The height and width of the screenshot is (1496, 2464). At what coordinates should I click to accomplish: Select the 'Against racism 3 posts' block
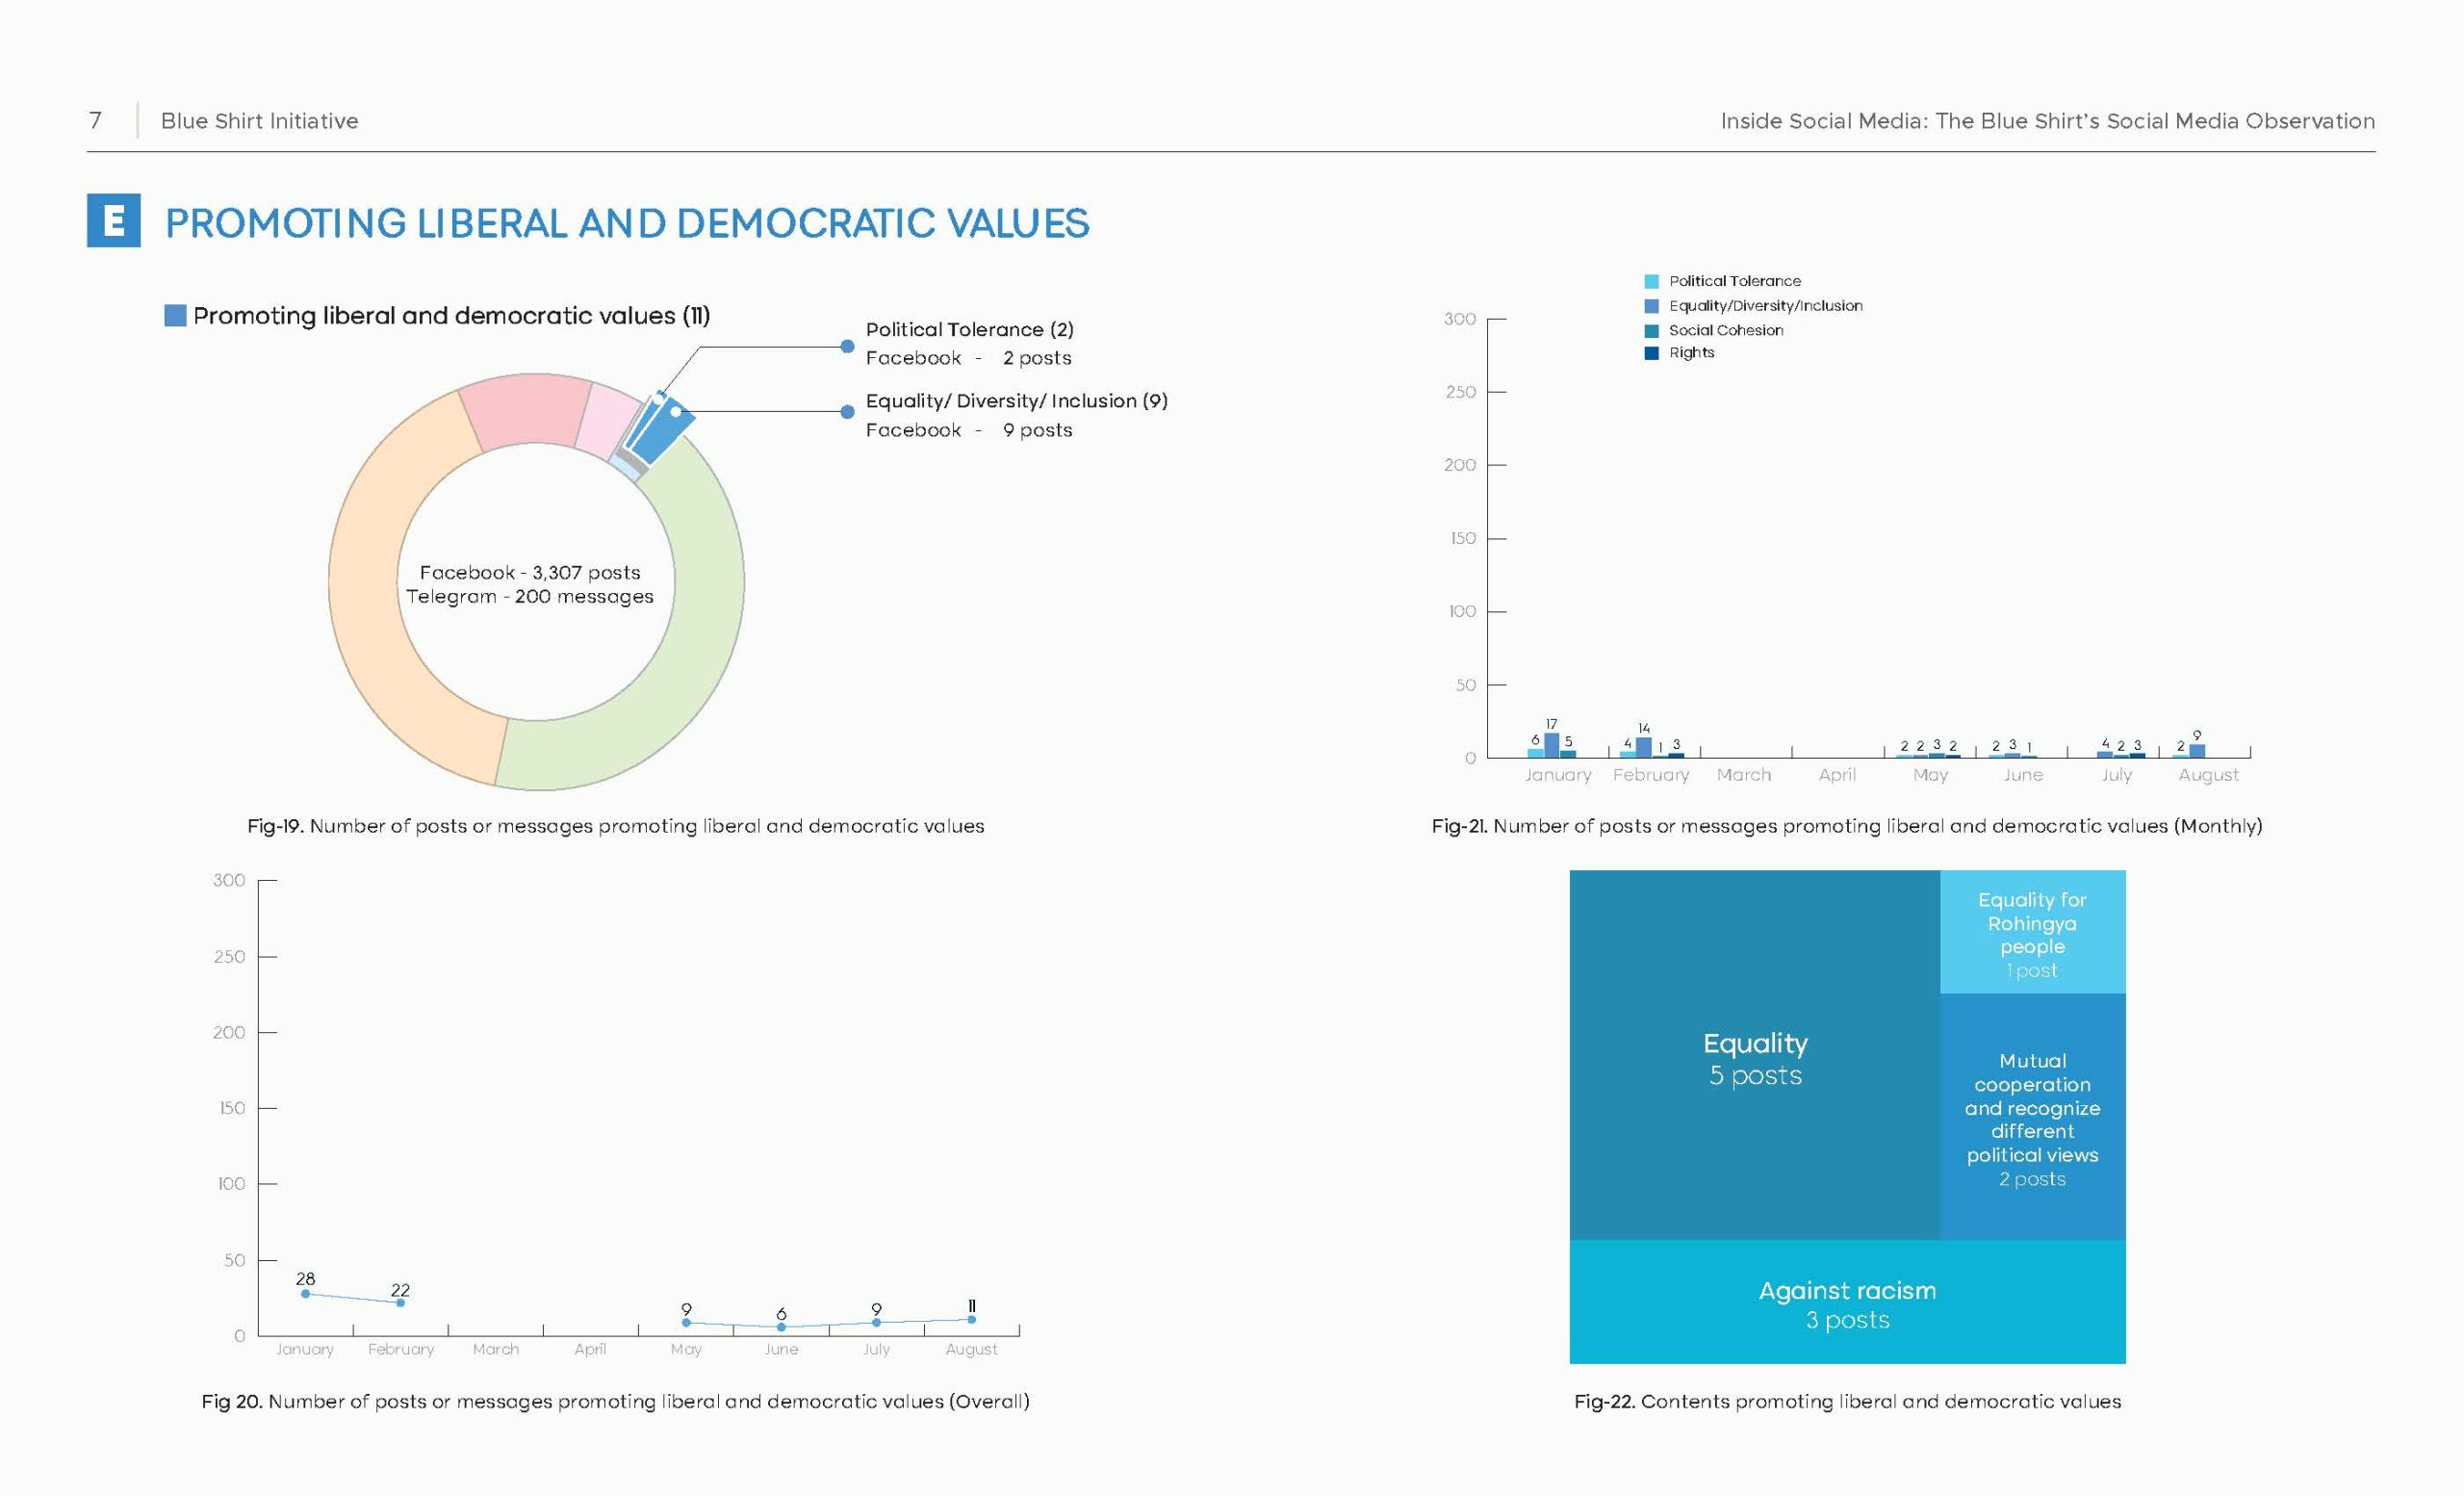click(x=1847, y=1302)
